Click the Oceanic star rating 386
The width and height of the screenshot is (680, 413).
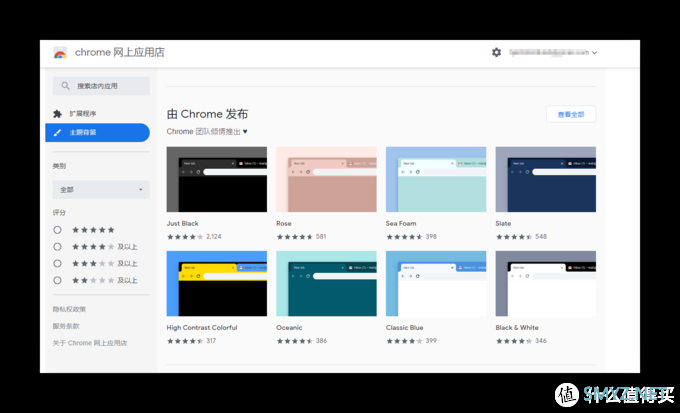point(302,341)
